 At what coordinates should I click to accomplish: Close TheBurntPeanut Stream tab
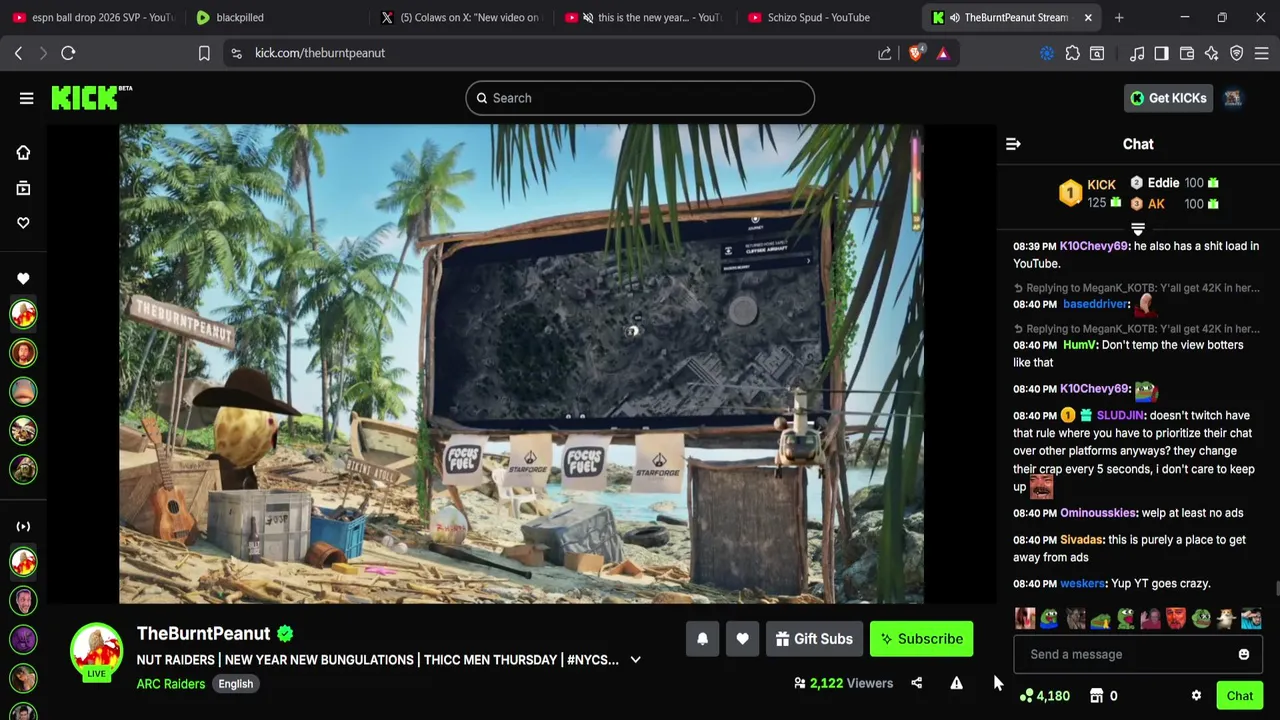click(x=1088, y=17)
